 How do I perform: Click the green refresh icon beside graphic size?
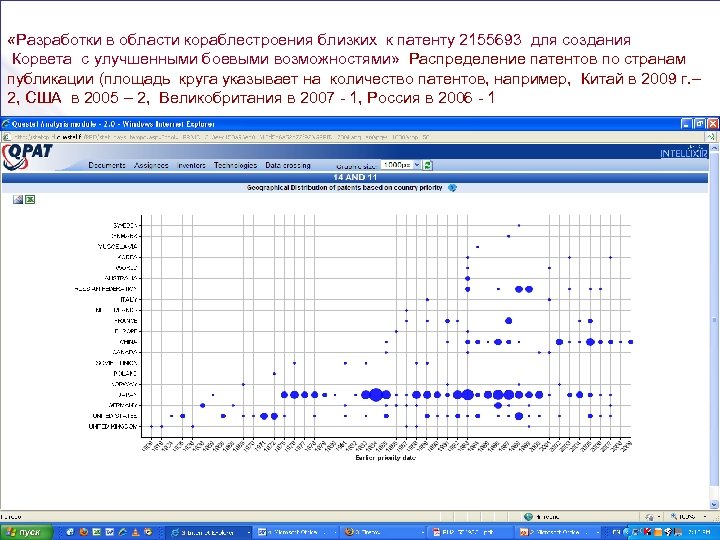(x=428, y=165)
